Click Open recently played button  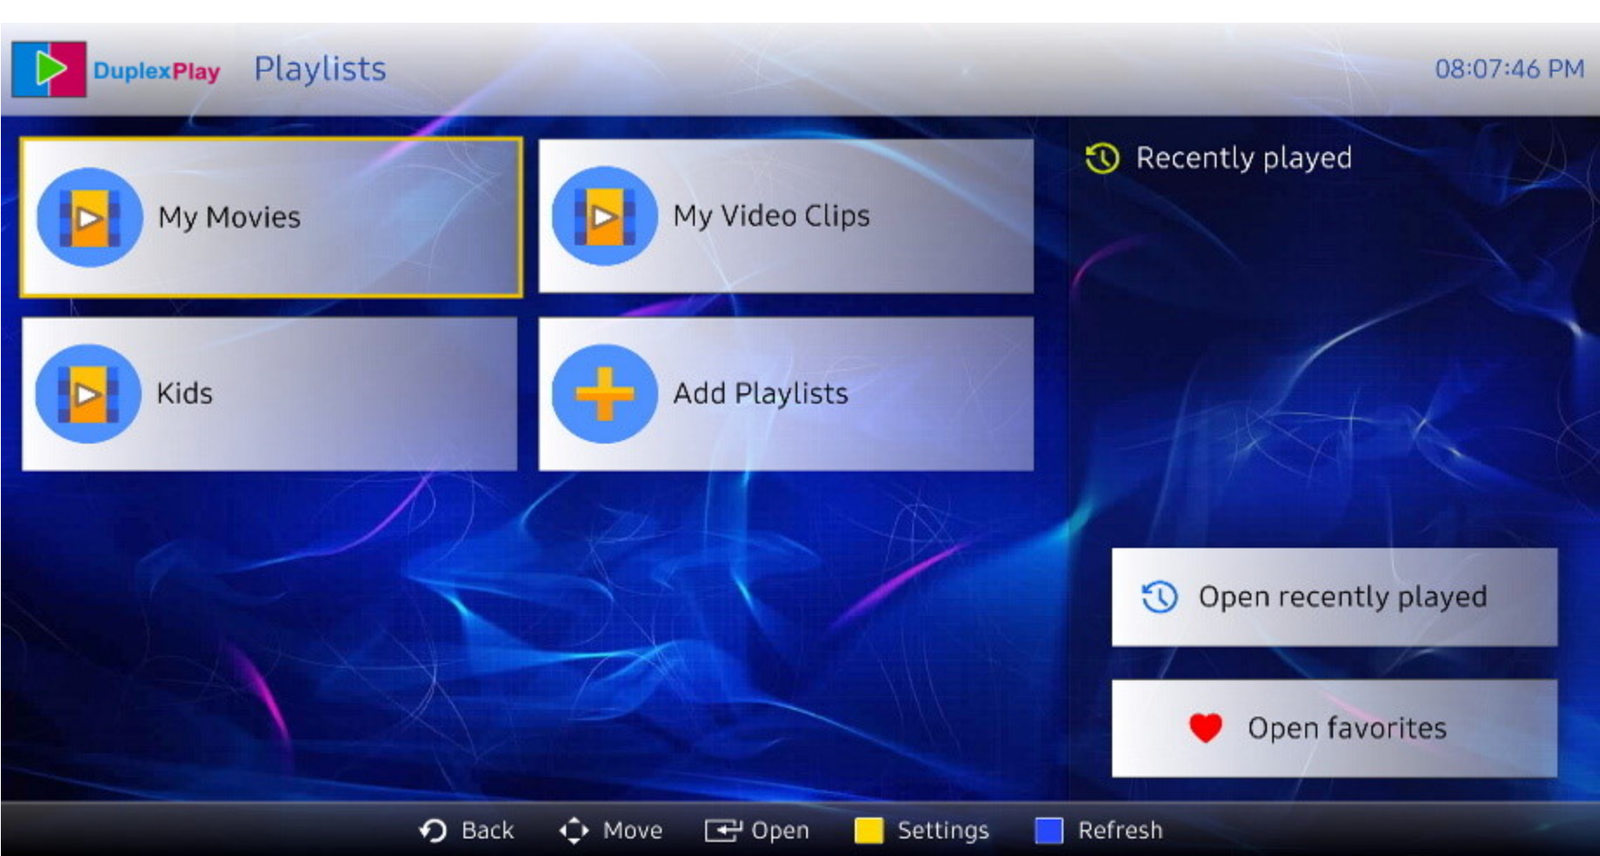(x=1334, y=597)
